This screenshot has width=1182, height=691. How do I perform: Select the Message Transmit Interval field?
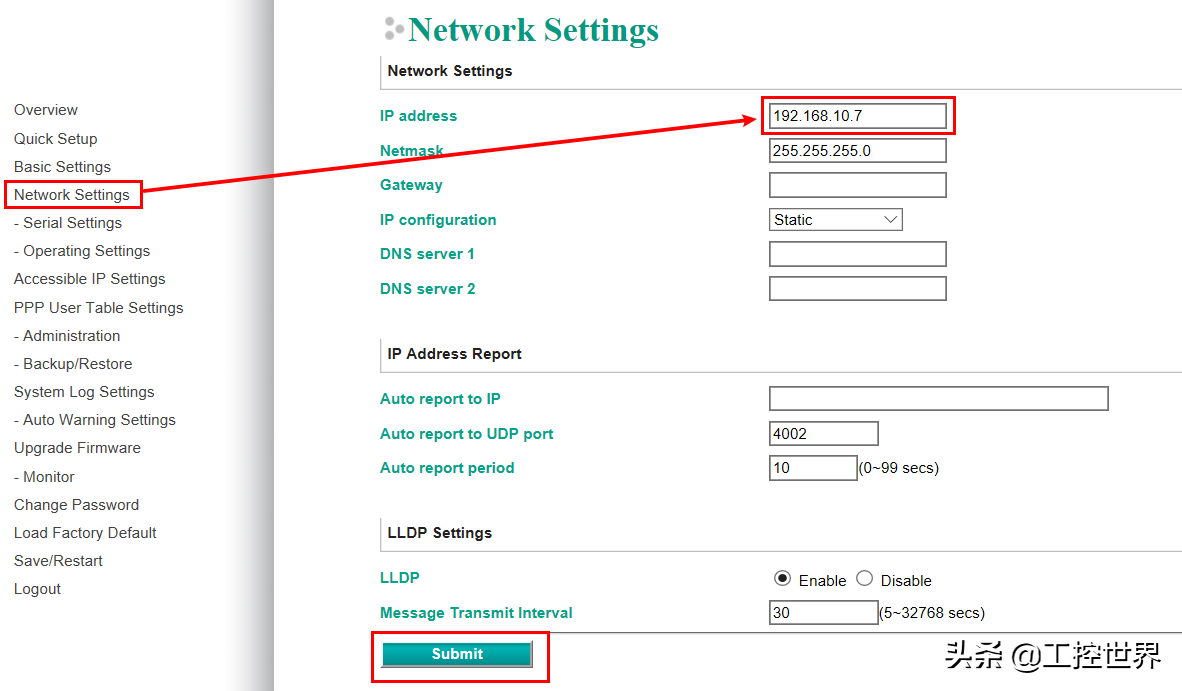point(823,613)
